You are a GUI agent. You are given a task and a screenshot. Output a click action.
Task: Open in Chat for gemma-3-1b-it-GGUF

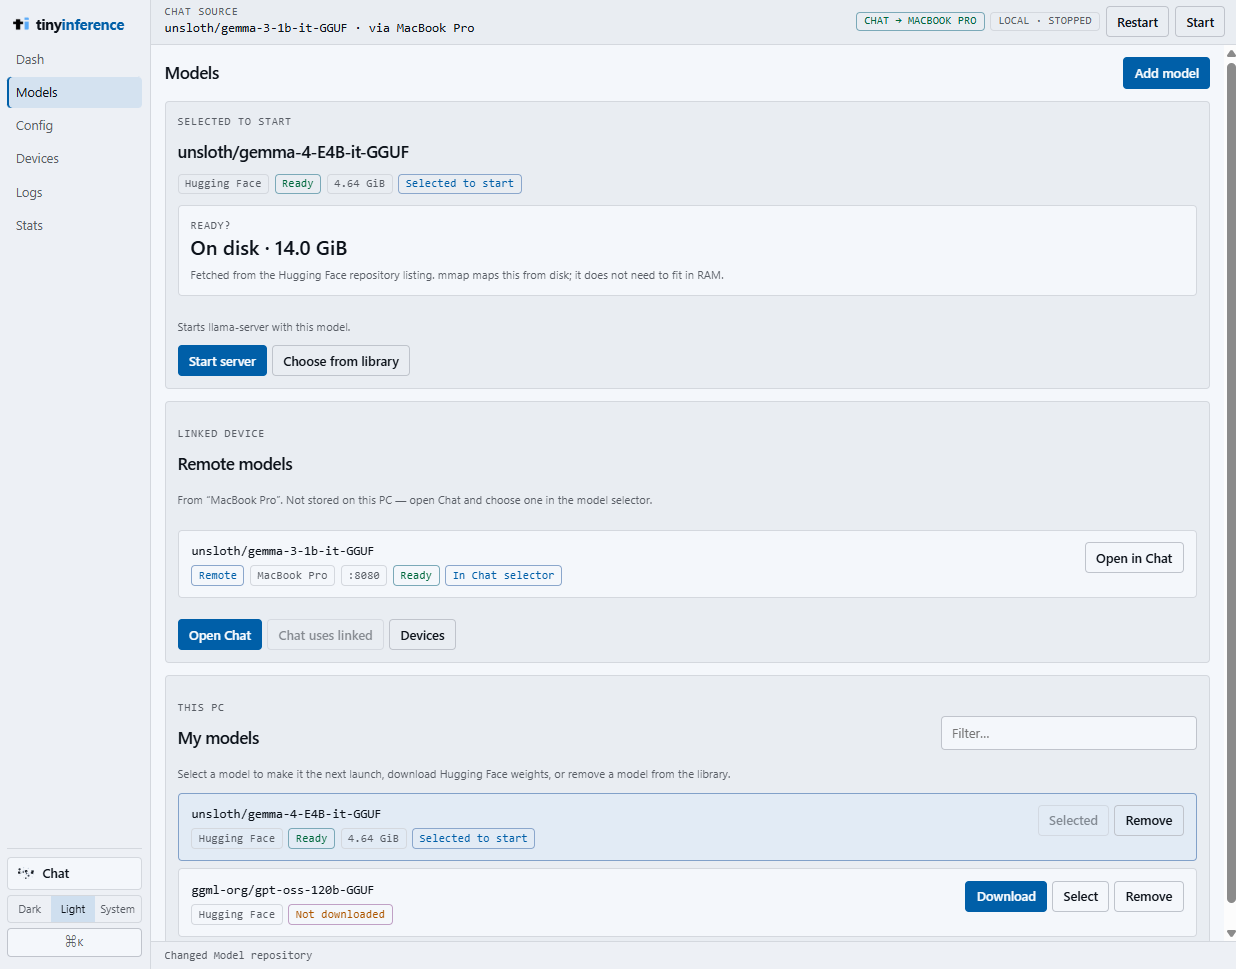[1134, 558]
